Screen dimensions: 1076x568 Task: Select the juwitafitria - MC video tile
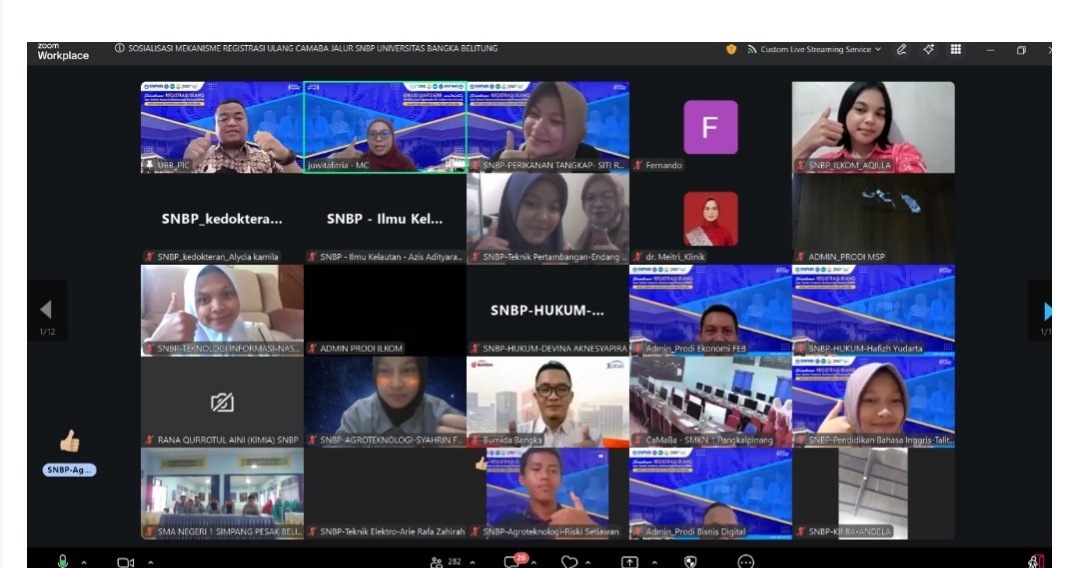(384, 127)
